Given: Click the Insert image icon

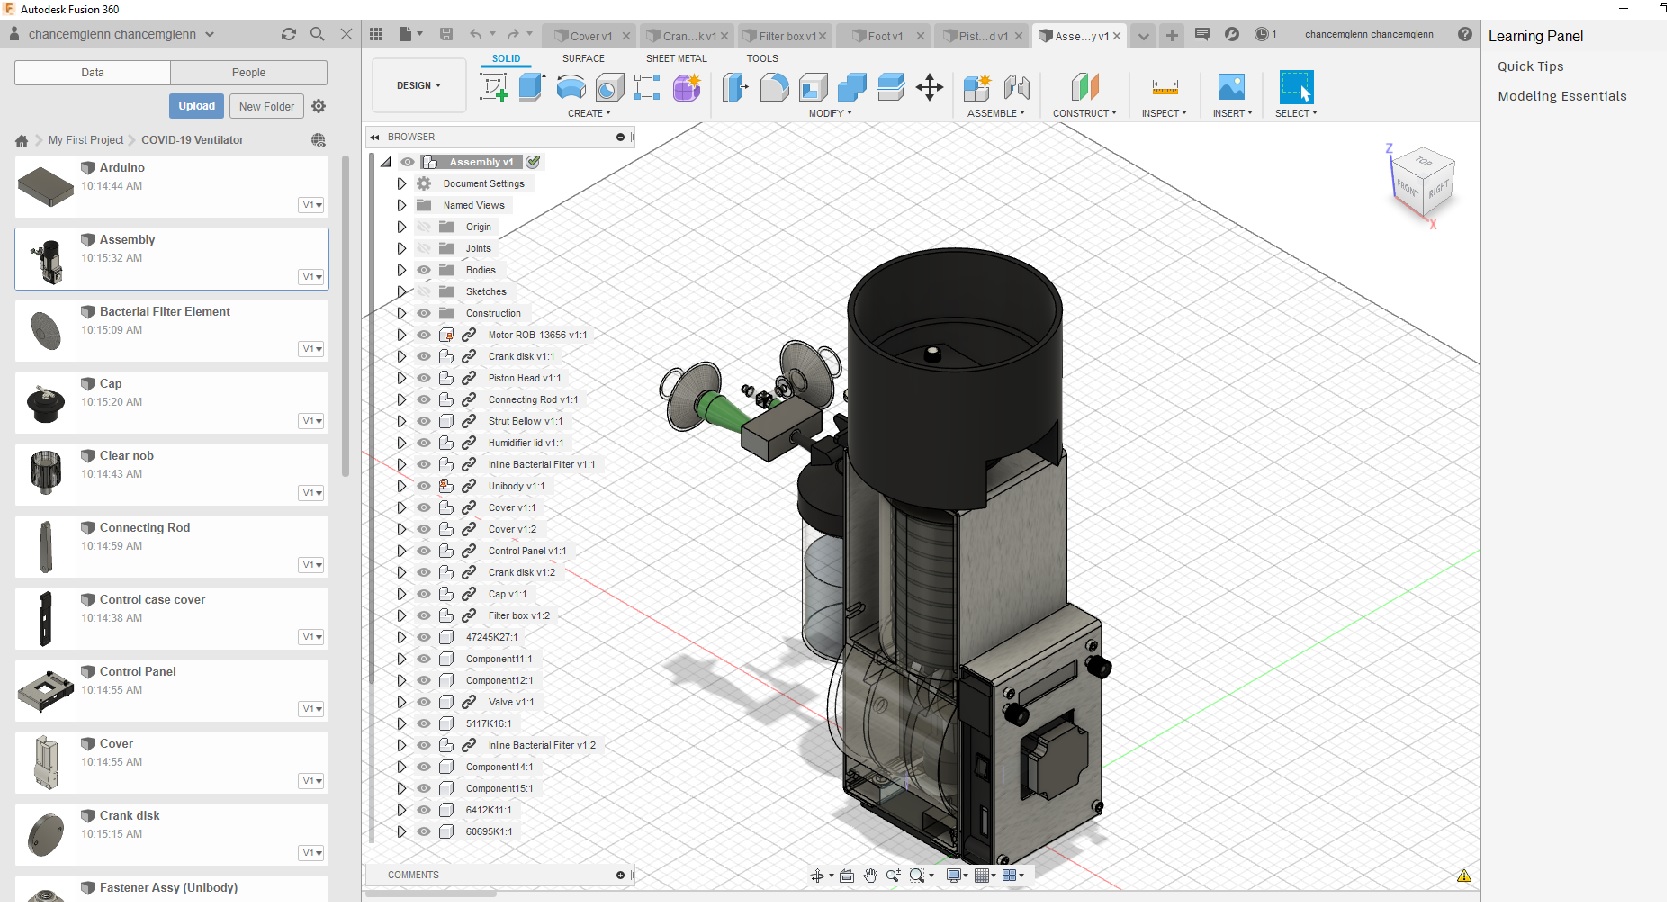Looking at the screenshot, I should pos(1231,88).
